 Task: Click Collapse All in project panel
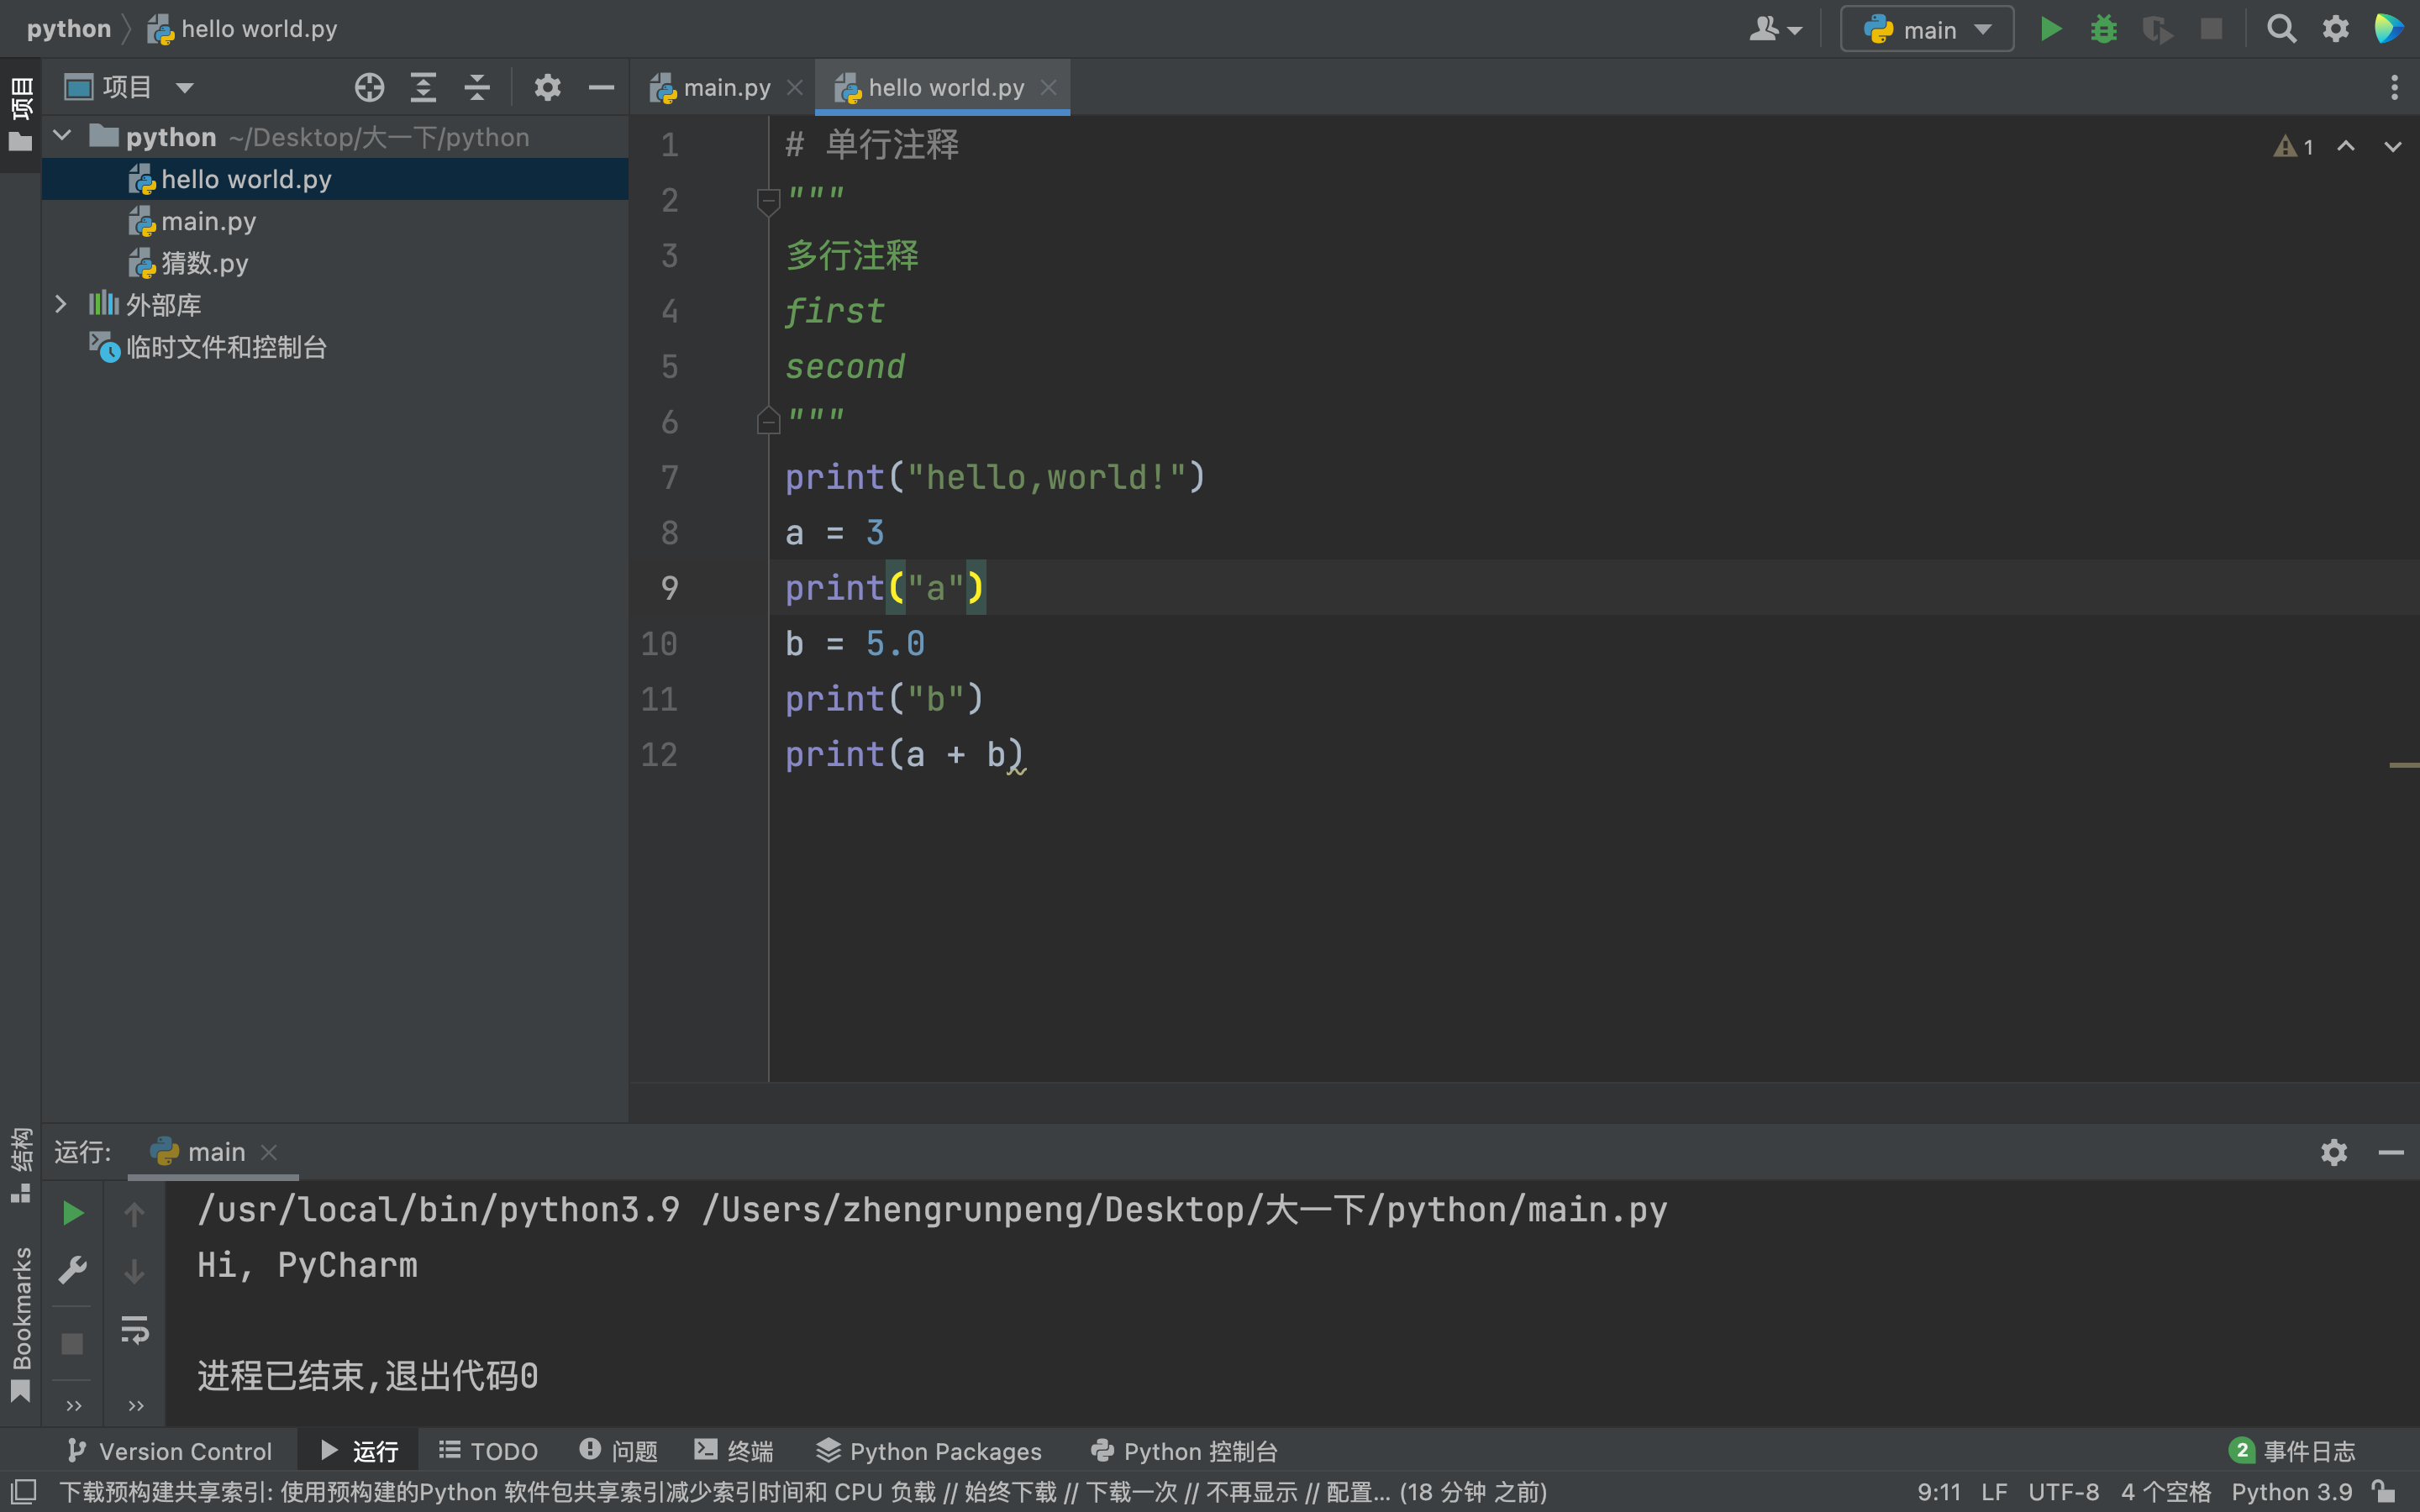click(x=477, y=88)
